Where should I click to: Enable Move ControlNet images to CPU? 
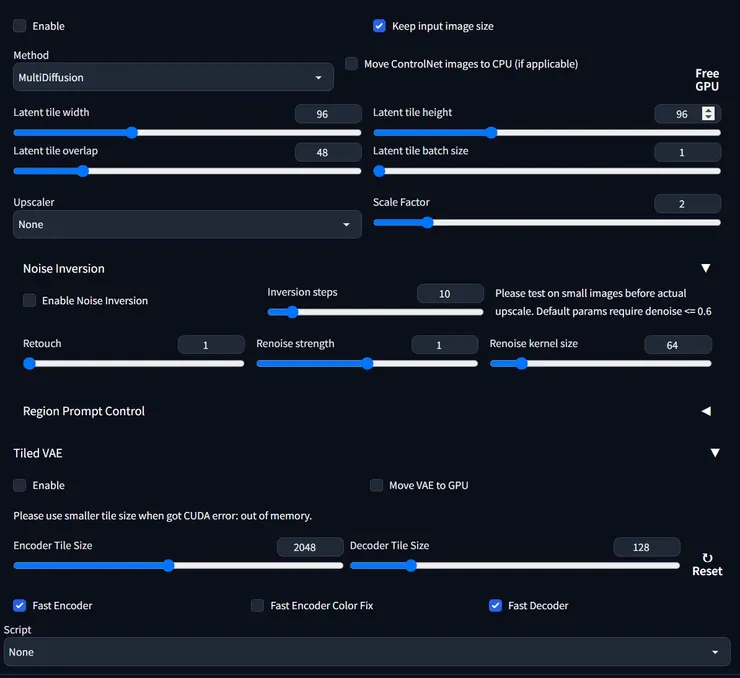point(352,64)
